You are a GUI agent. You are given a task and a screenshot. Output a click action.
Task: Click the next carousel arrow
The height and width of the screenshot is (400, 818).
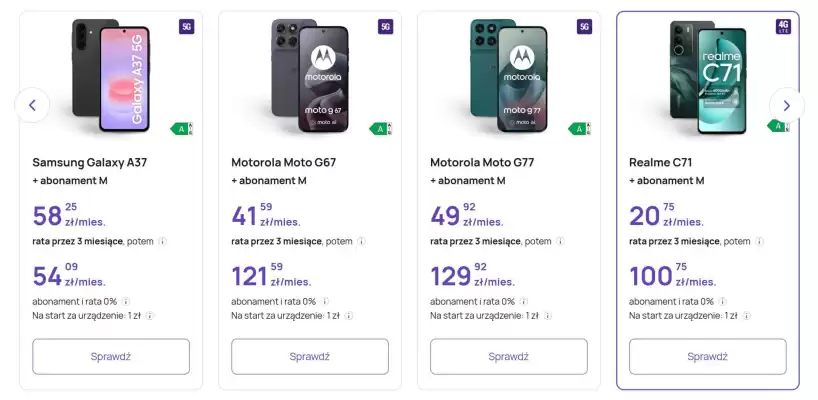[x=787, y=105]
